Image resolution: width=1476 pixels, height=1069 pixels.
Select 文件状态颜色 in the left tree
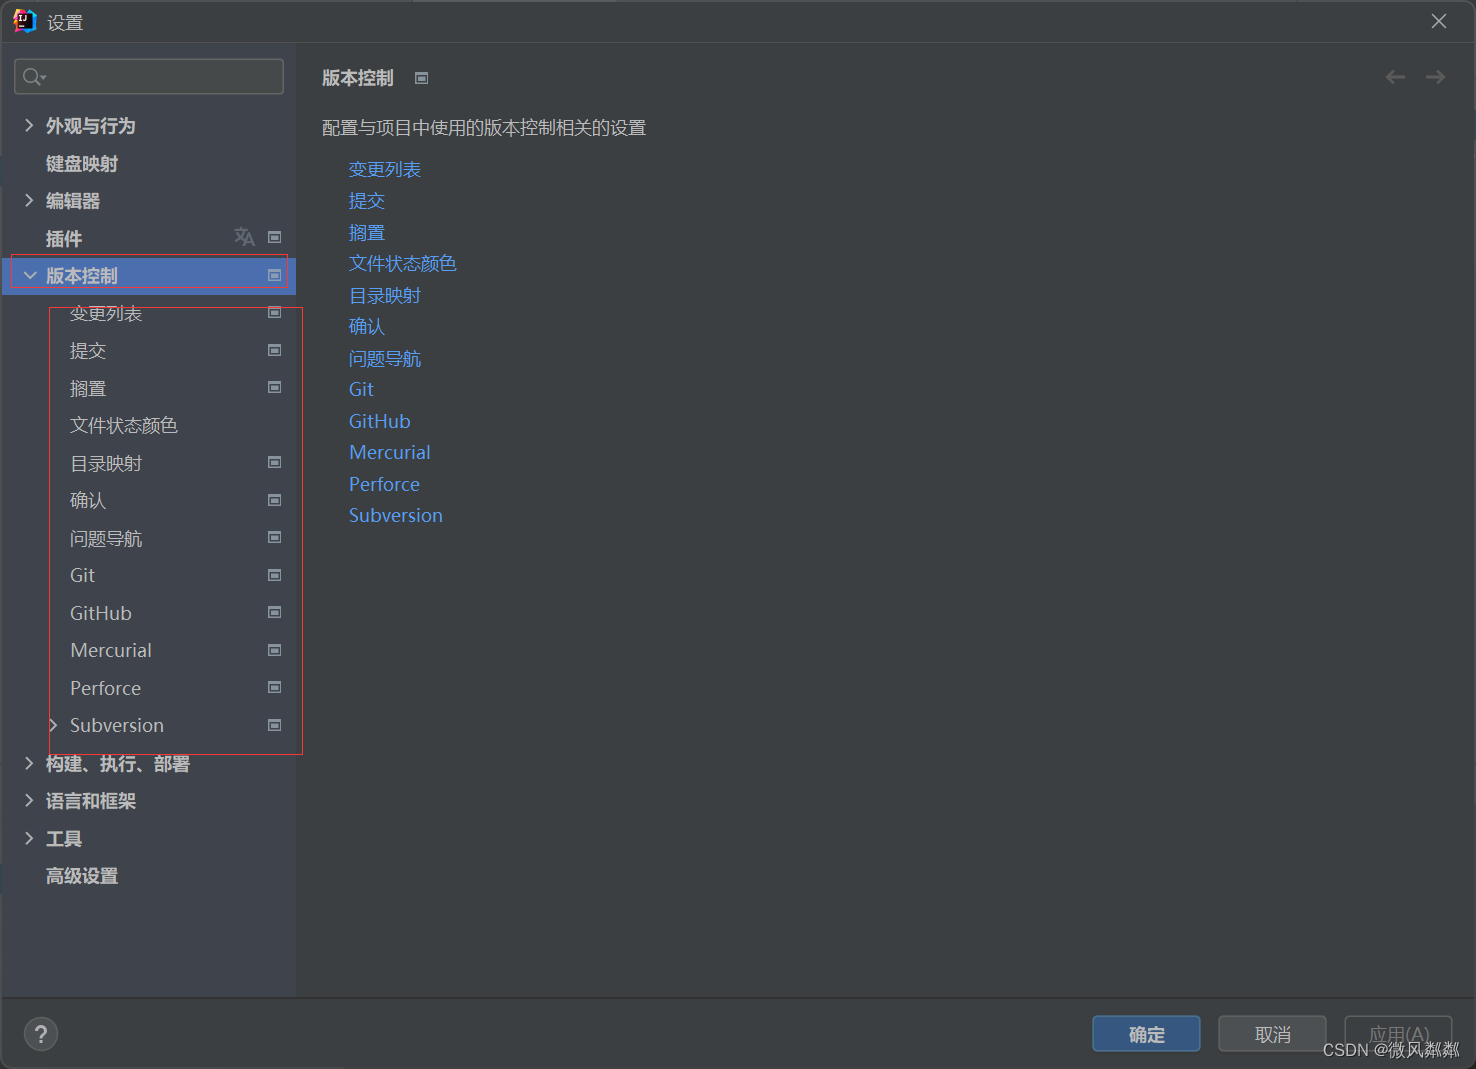124,426
